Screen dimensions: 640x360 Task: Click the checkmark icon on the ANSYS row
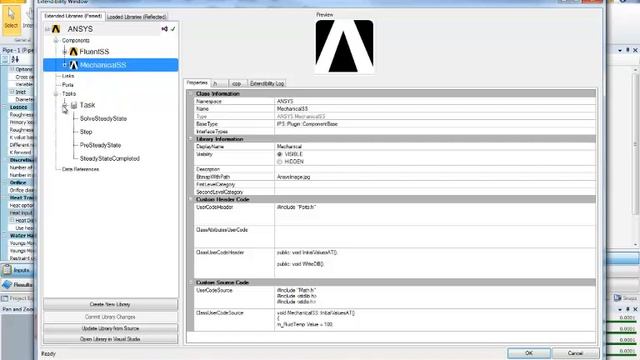tap(173, 29)
